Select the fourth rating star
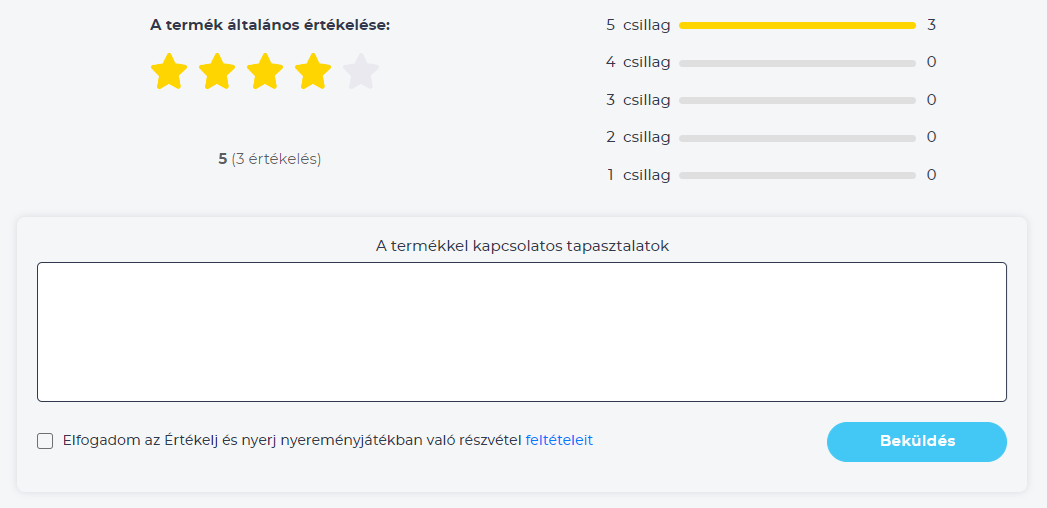Screen dimensions: 1047x508 (313, 71)
